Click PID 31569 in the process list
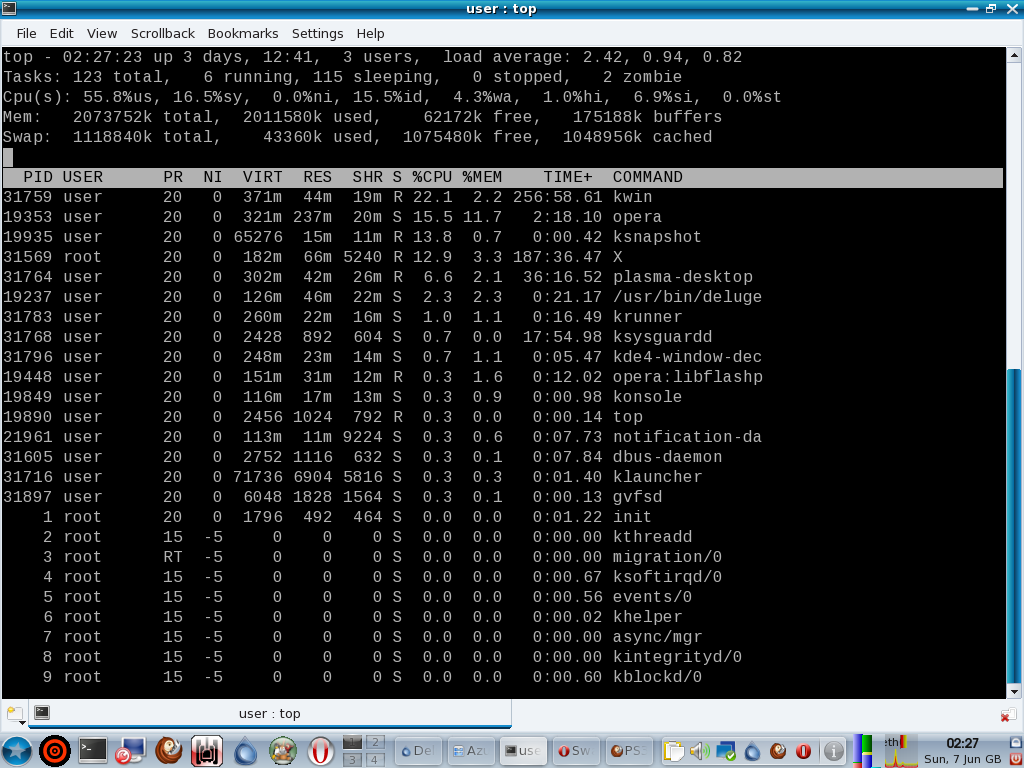Image resolution: width=1024 pixels, height=768 pixels. click(27, 257)
